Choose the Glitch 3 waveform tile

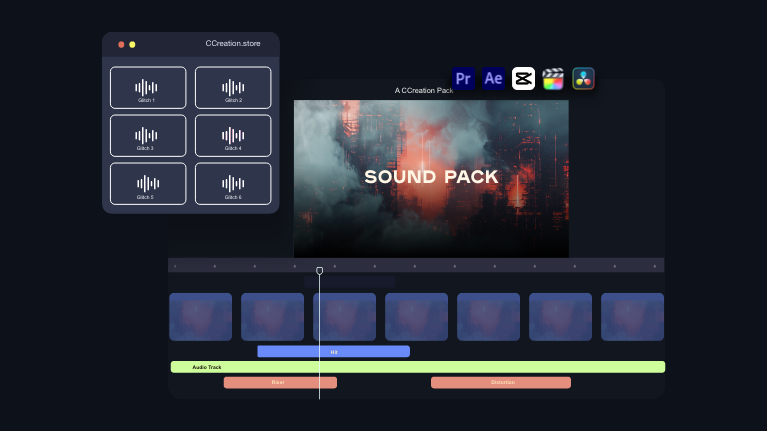[x=148, y=136]
